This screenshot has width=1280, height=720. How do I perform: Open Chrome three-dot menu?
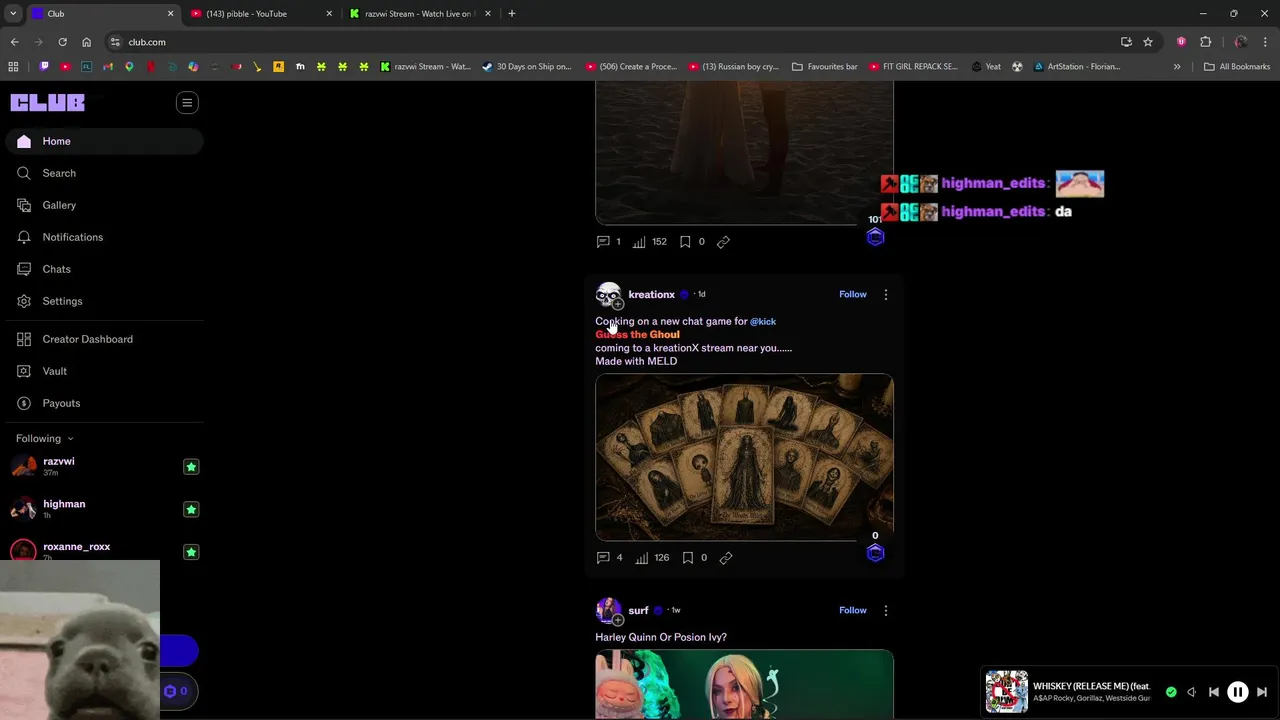(1265, 42)
